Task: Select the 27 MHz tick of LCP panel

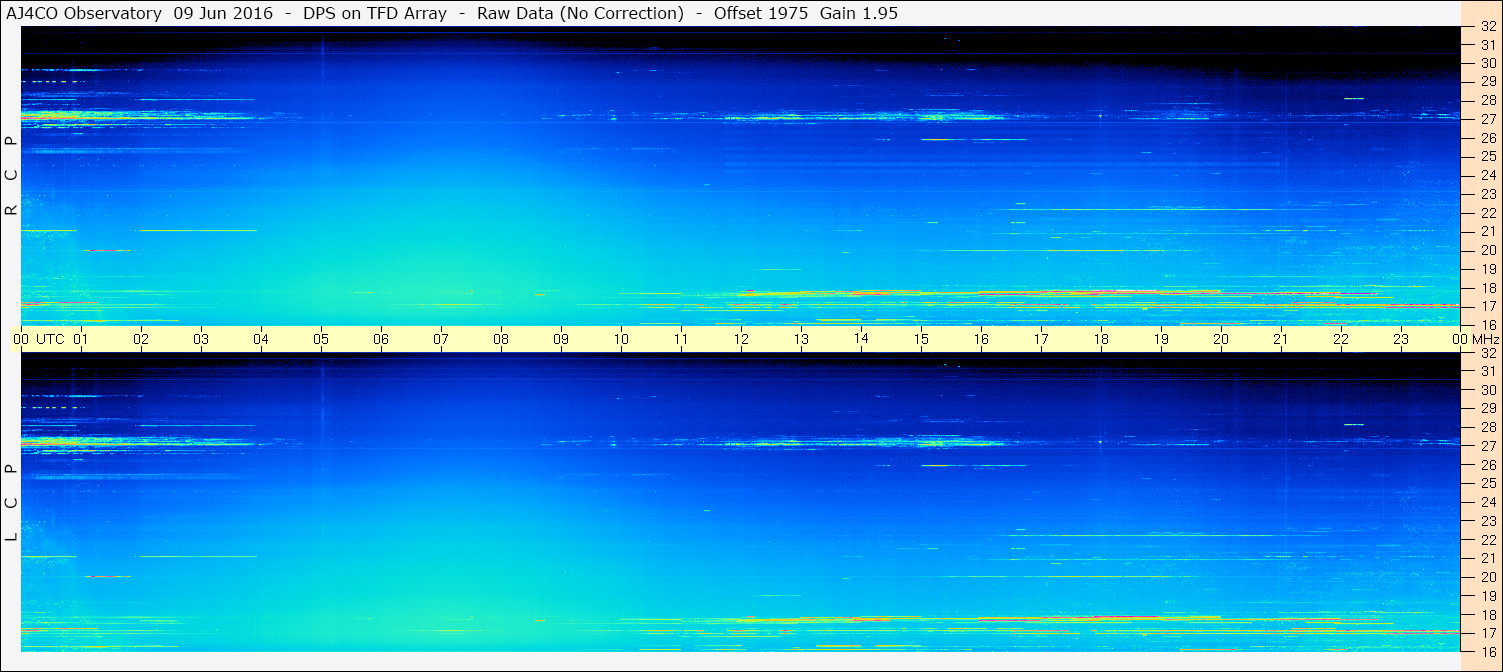Action: (1488, 446)
